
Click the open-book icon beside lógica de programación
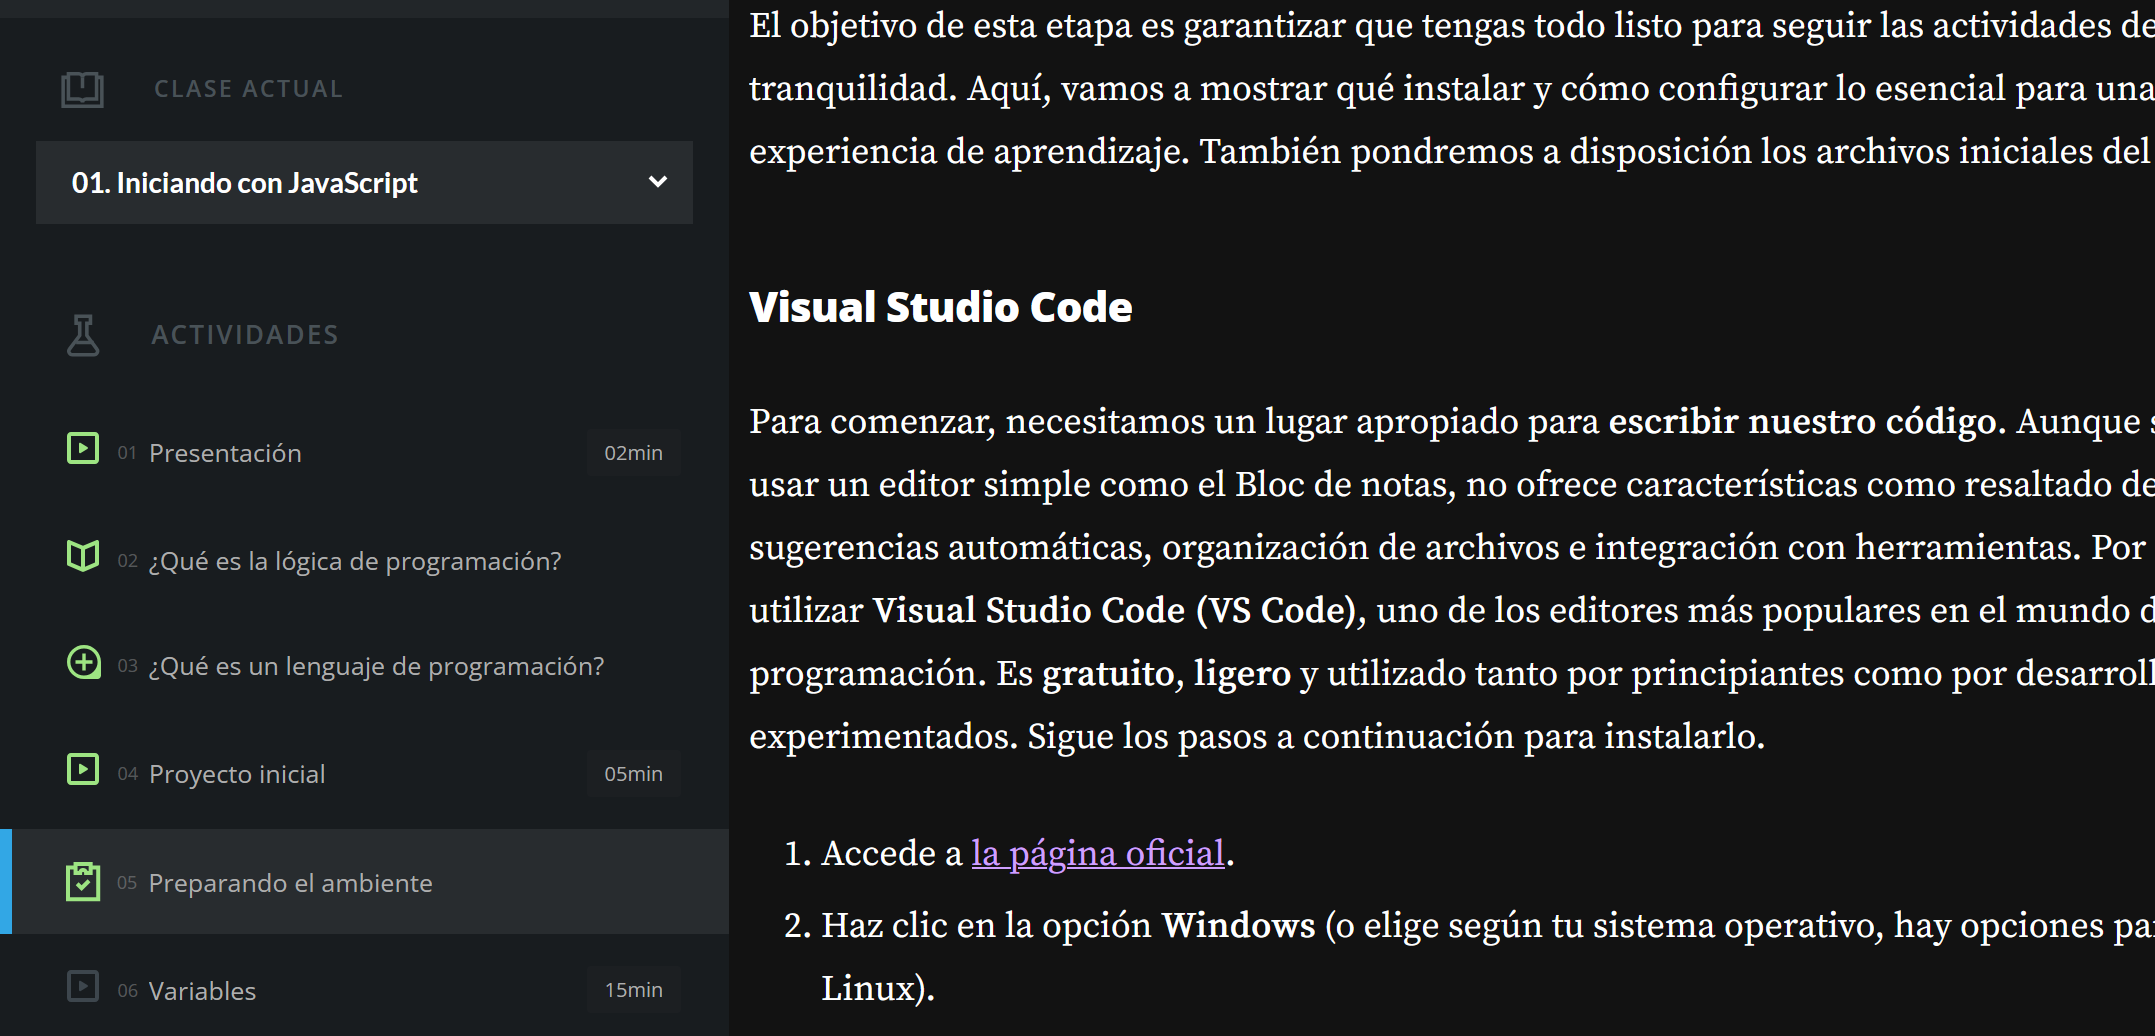[x=83, y=556]
